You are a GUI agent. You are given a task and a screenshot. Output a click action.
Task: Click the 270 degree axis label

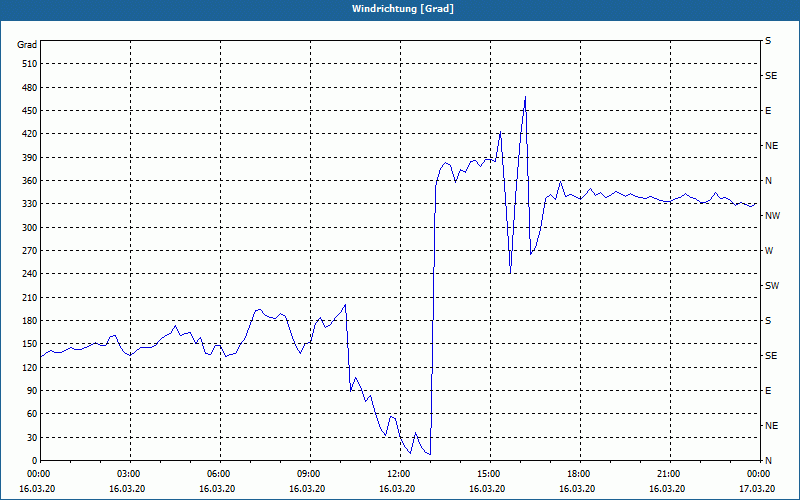pyautogui.click(x=29, y=251)
